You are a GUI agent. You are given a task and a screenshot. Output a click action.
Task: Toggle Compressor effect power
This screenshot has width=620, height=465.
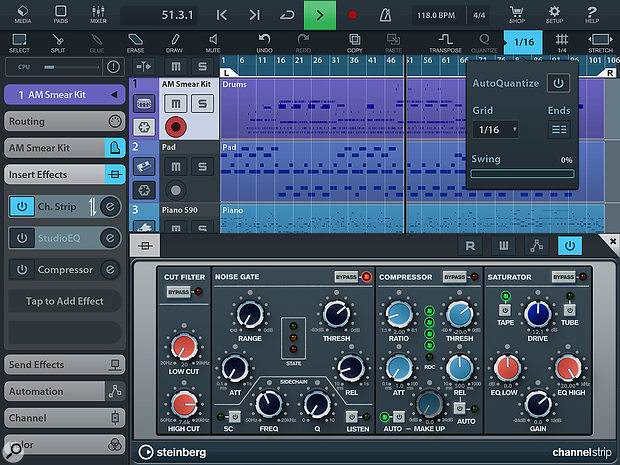pyautogui.click(x=22, y=270)
